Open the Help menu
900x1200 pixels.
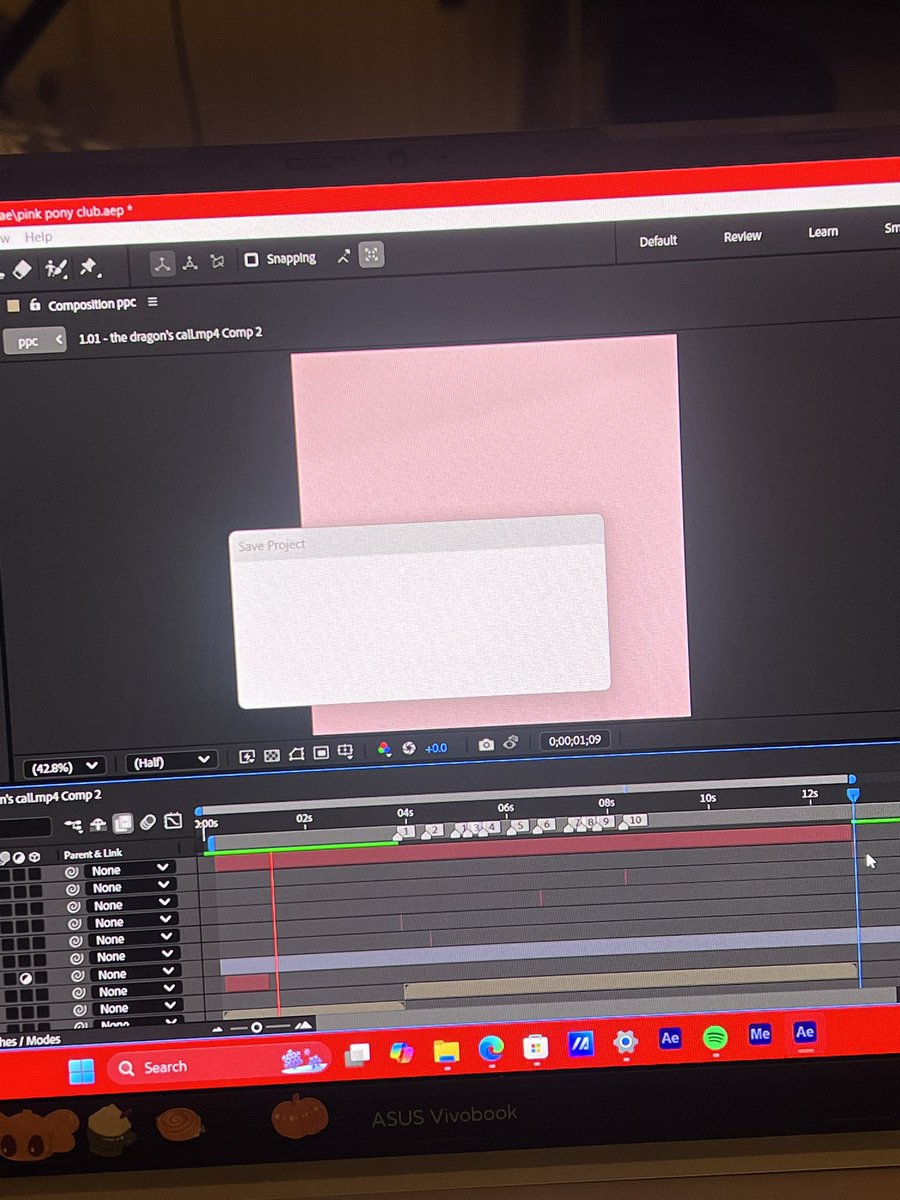pos(38,237)
